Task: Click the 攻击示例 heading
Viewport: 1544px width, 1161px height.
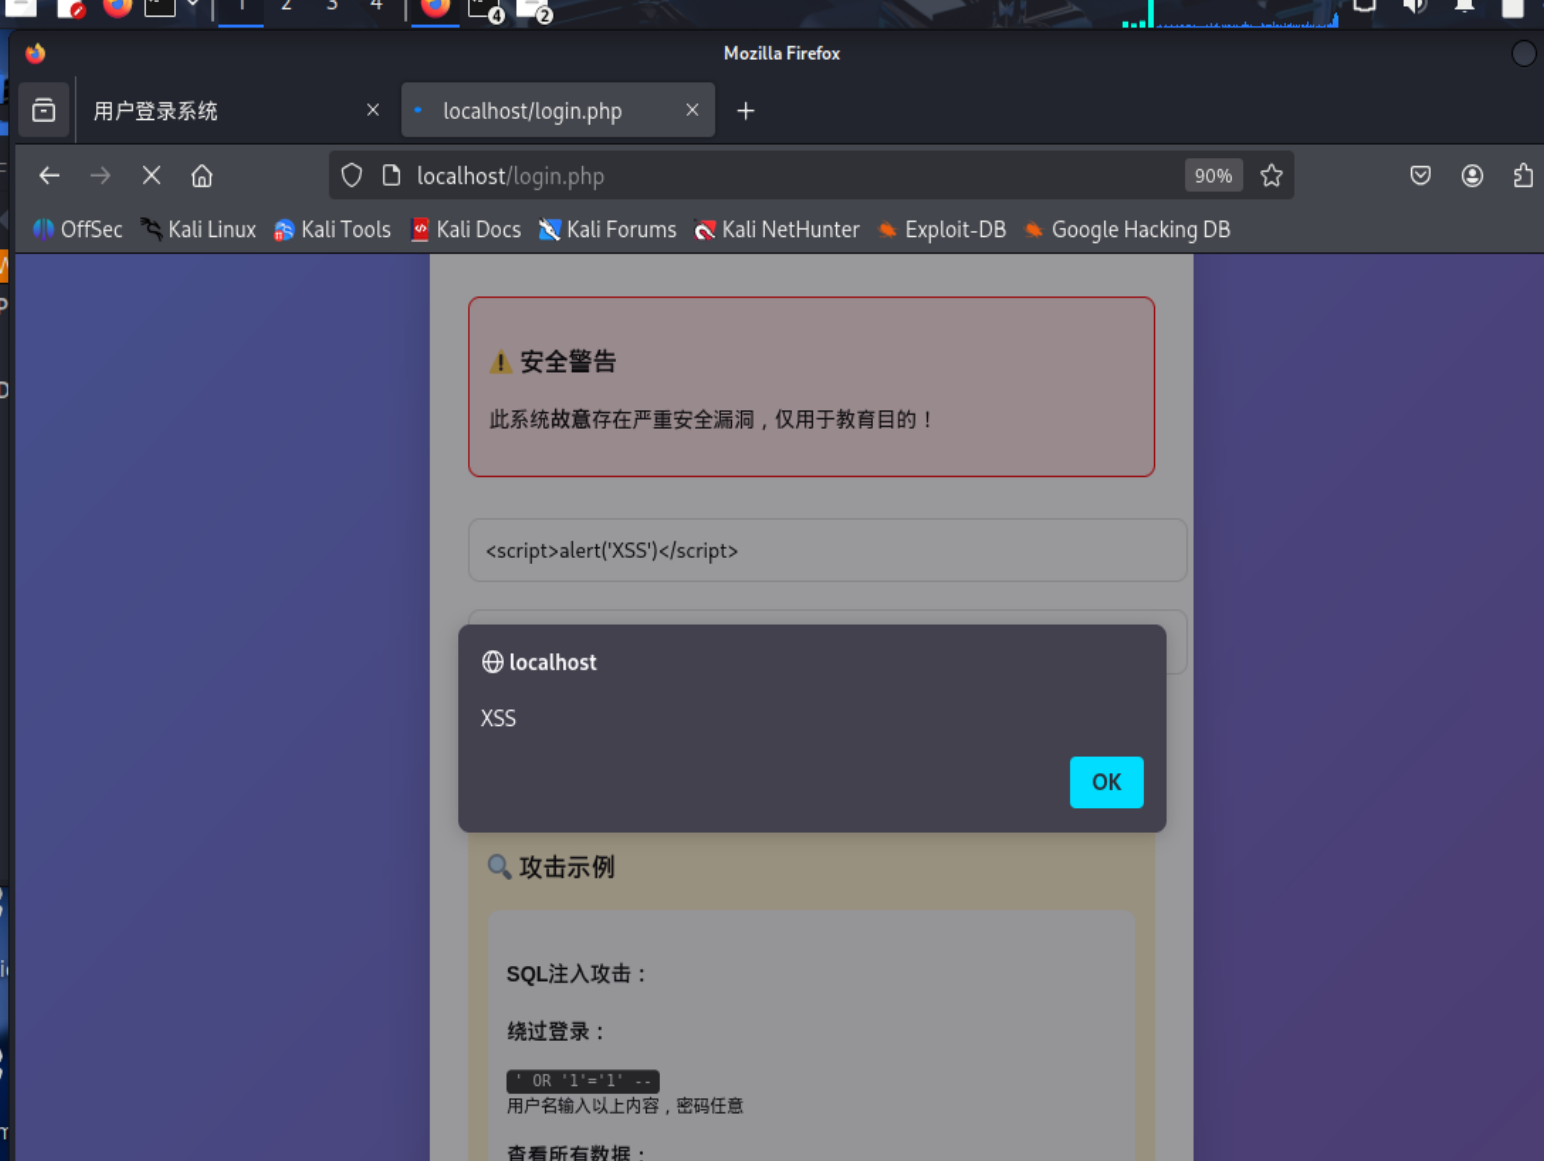Action: click(551, 867)
